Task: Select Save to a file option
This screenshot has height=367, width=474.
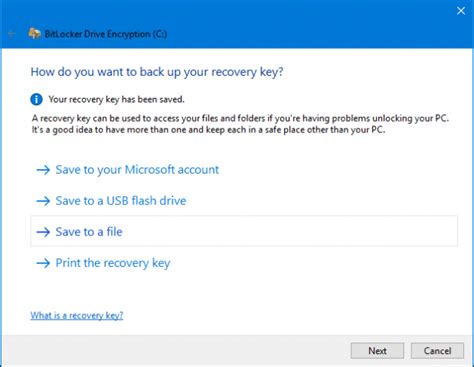Action: point(244,231)
